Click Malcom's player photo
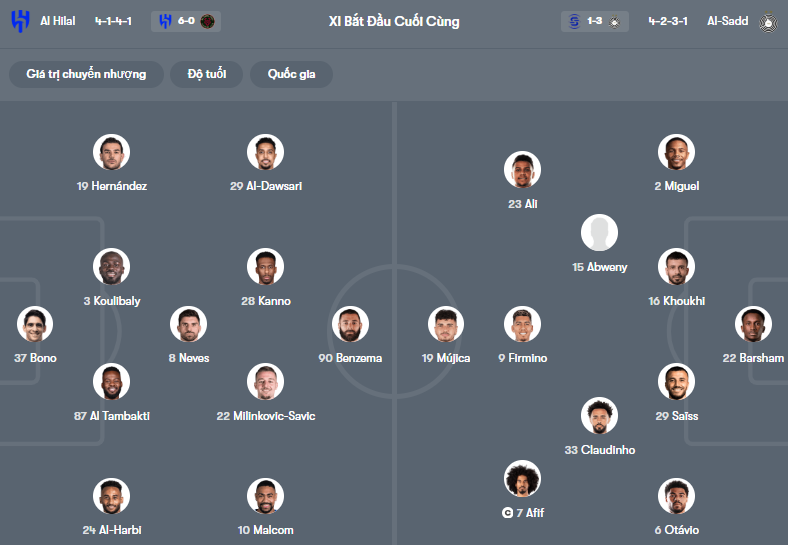Screen dimensions: 788x545 pyautogui.click(x=265, y=497)
